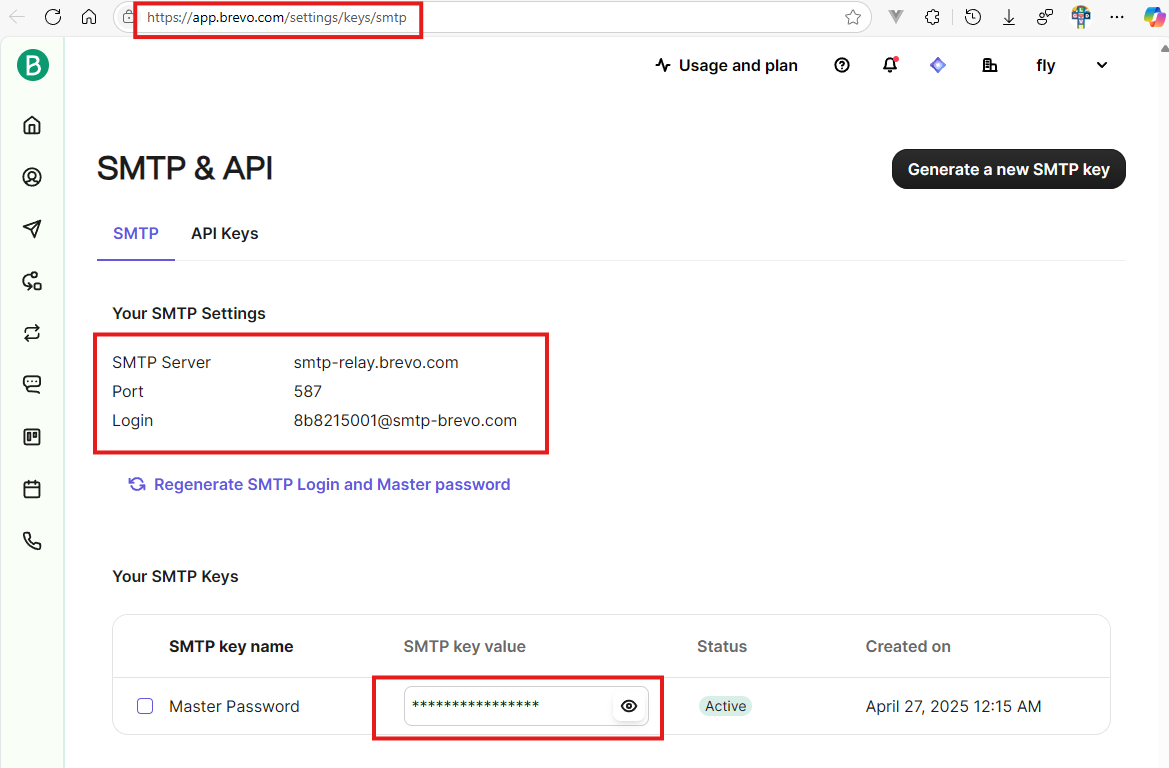This screenshot has height=768, width=1169.
Task: Click the organization building icon in the header
Action: tap(989, 66)
